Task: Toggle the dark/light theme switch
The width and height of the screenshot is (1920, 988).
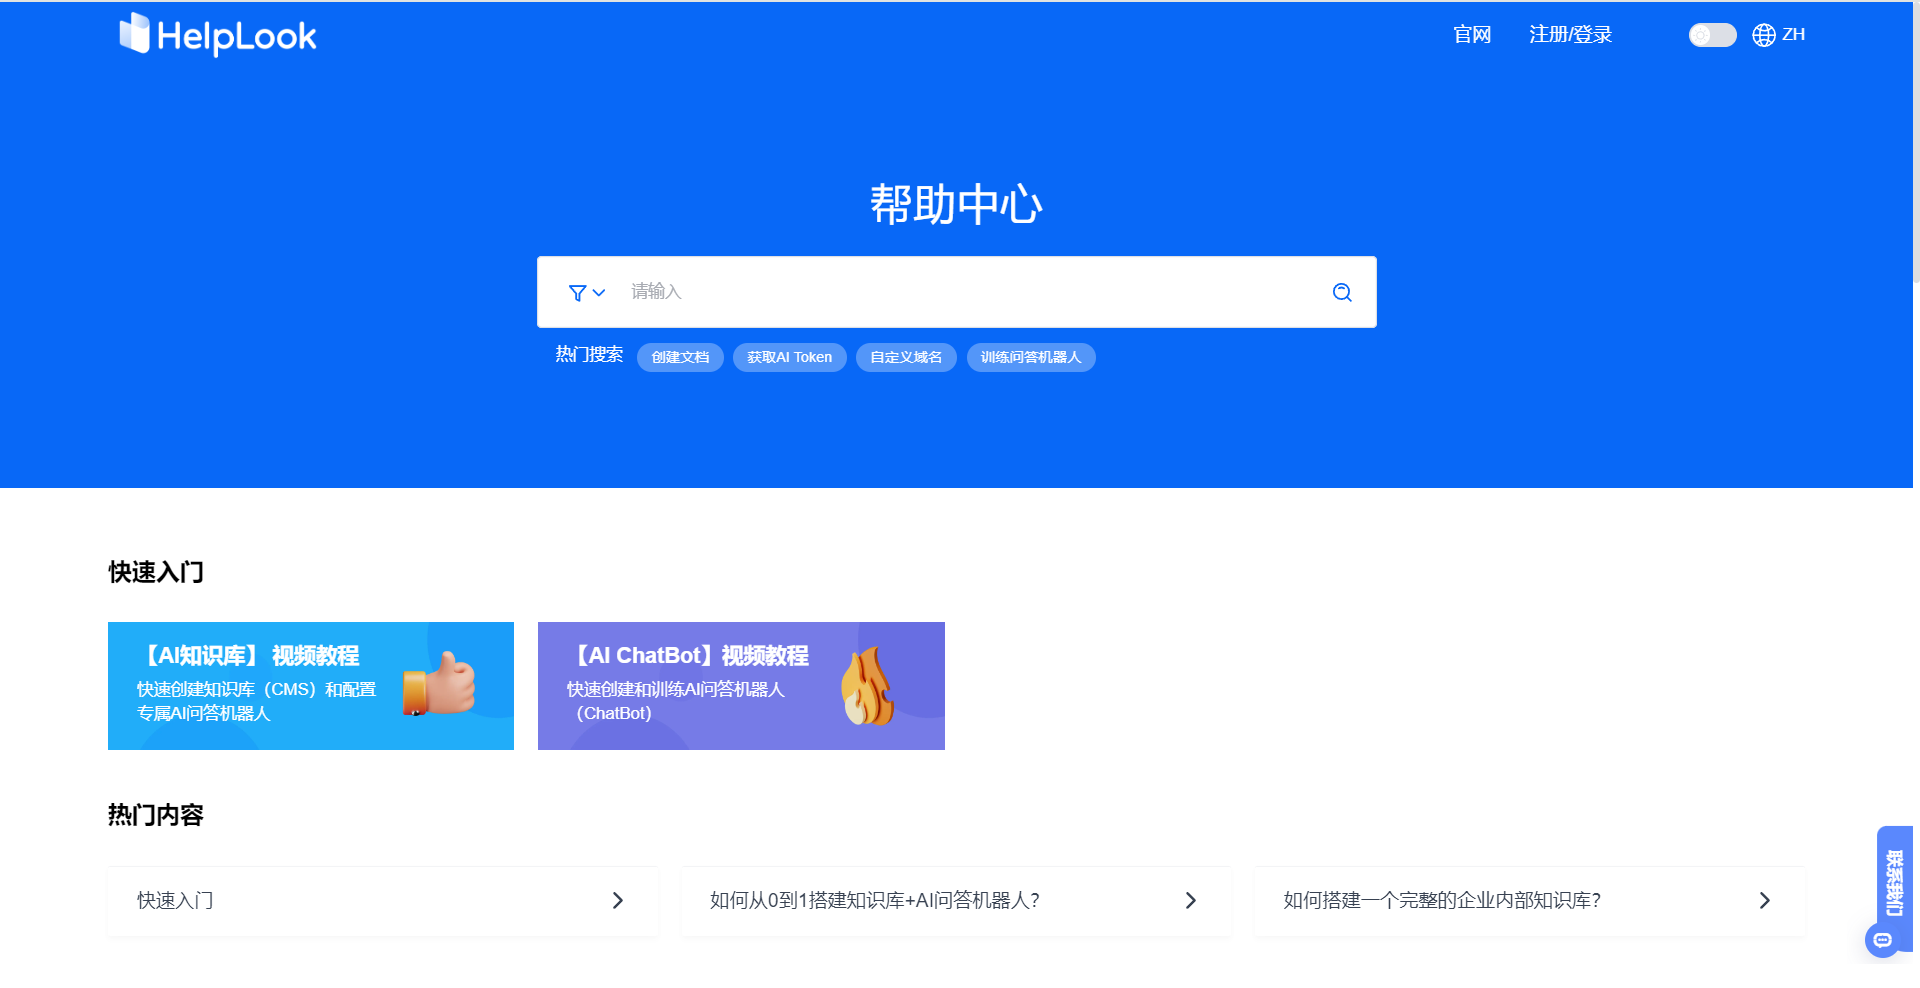Action: (x=1712, y=35)
